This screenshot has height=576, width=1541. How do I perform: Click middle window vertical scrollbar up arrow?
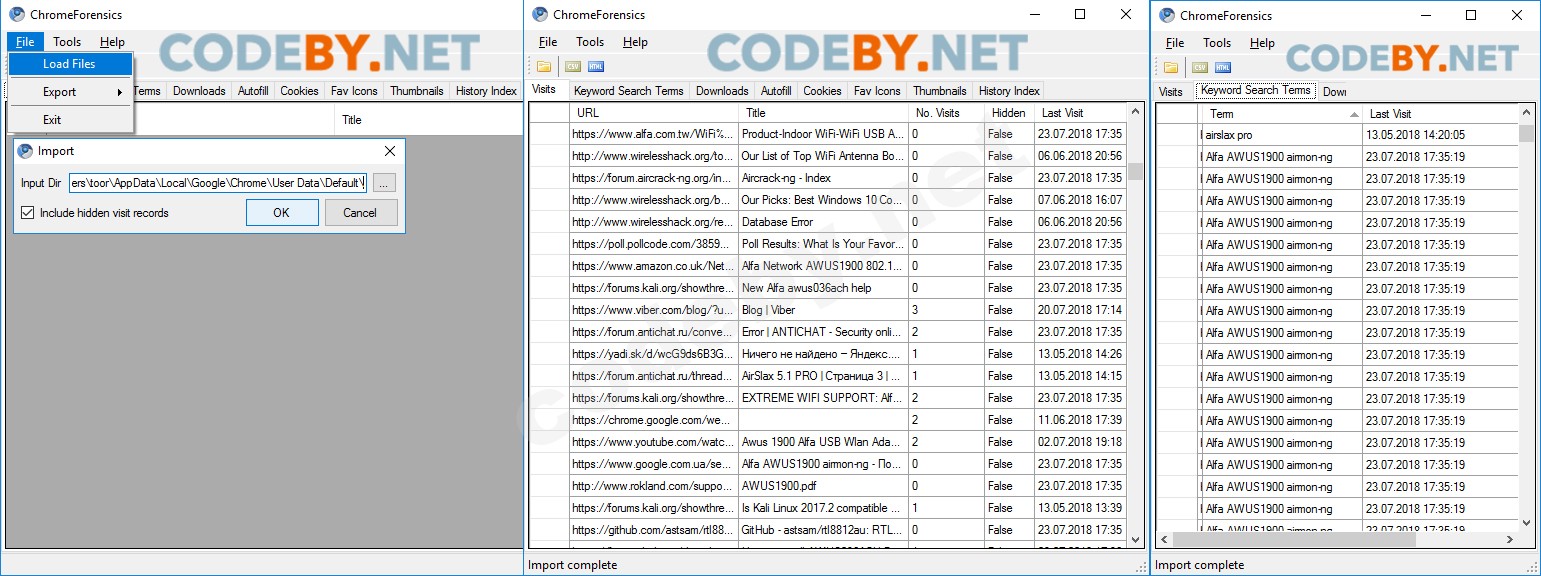coord(1136,112)
